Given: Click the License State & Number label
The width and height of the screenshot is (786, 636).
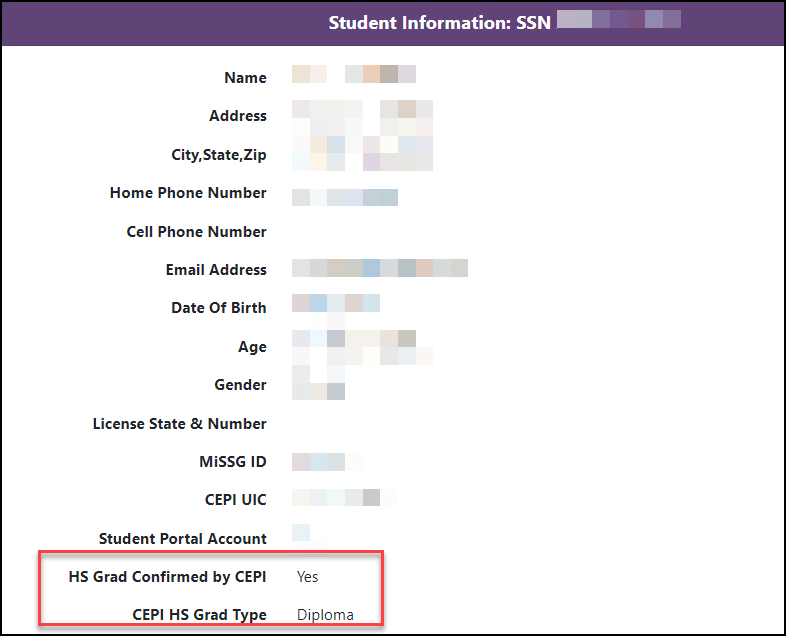Looking at the screenshot, I should 179,424.
